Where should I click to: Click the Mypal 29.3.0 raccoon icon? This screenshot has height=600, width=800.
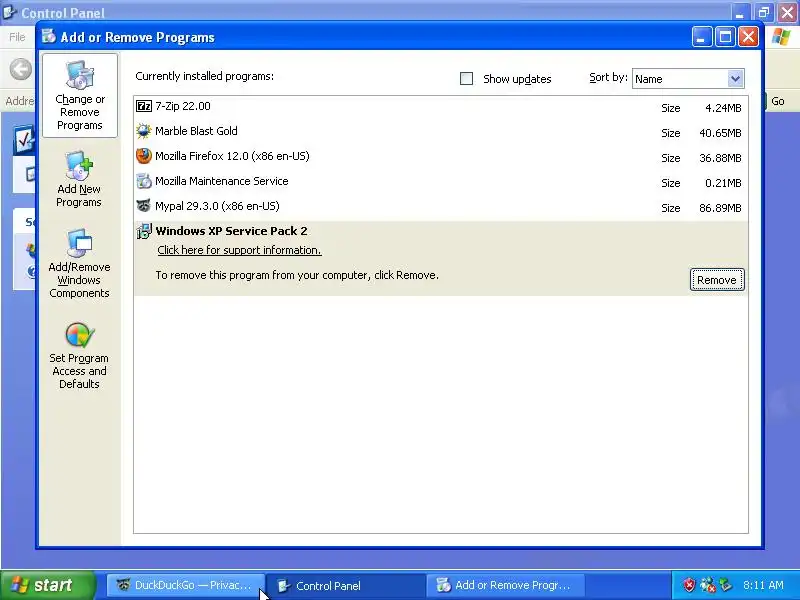pyautogui.click(x=144, y=206)
